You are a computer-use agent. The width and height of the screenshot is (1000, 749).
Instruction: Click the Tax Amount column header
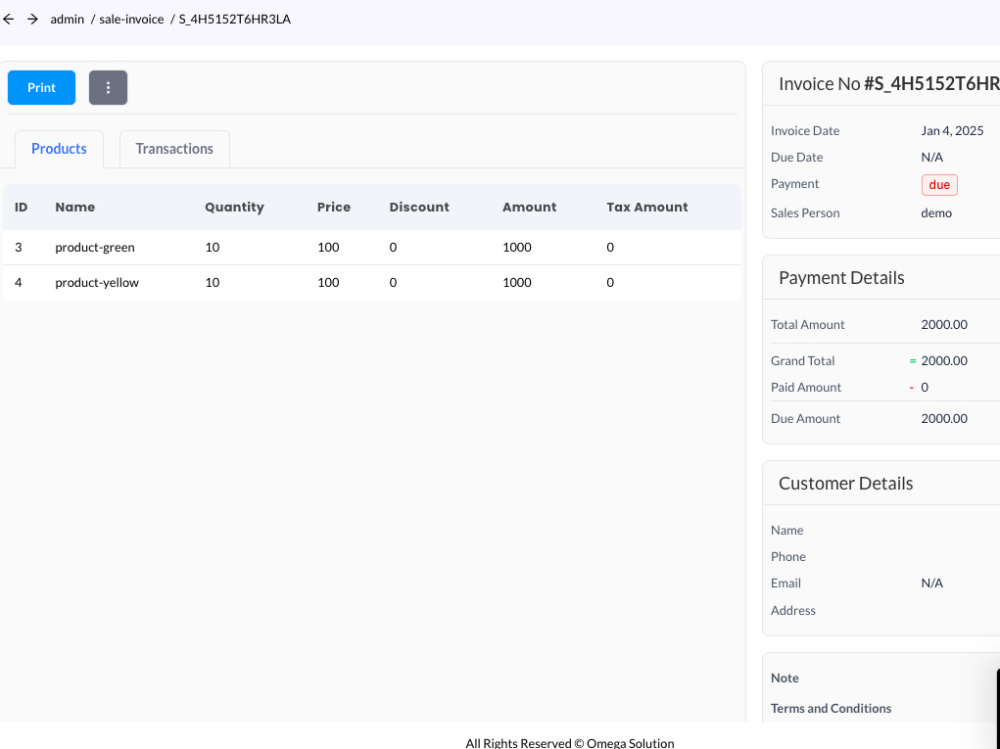[x=647, y=207]
